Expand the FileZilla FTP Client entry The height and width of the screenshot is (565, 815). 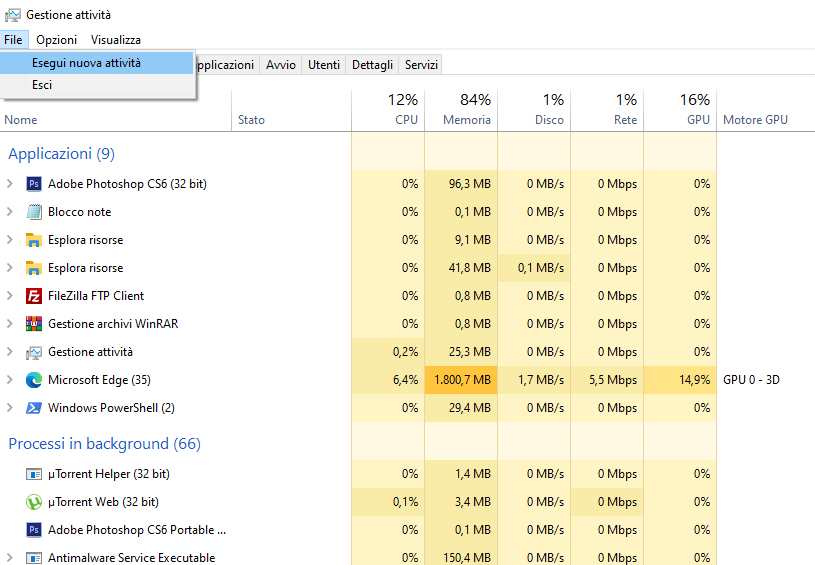coord(10,296)
